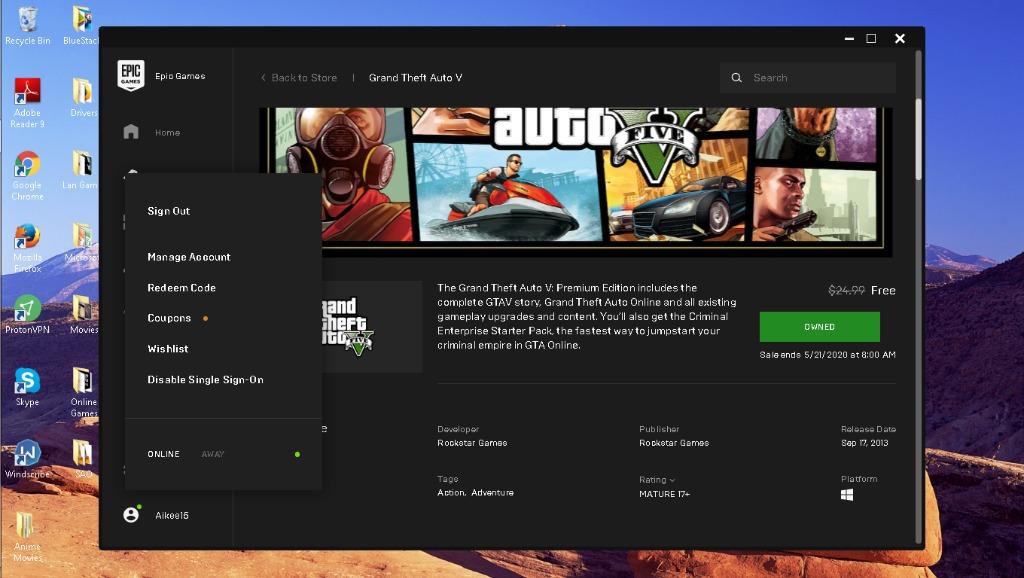Screen dimensions: 1024x578
Task: Click Back to Store link
Action: point(299,78)
